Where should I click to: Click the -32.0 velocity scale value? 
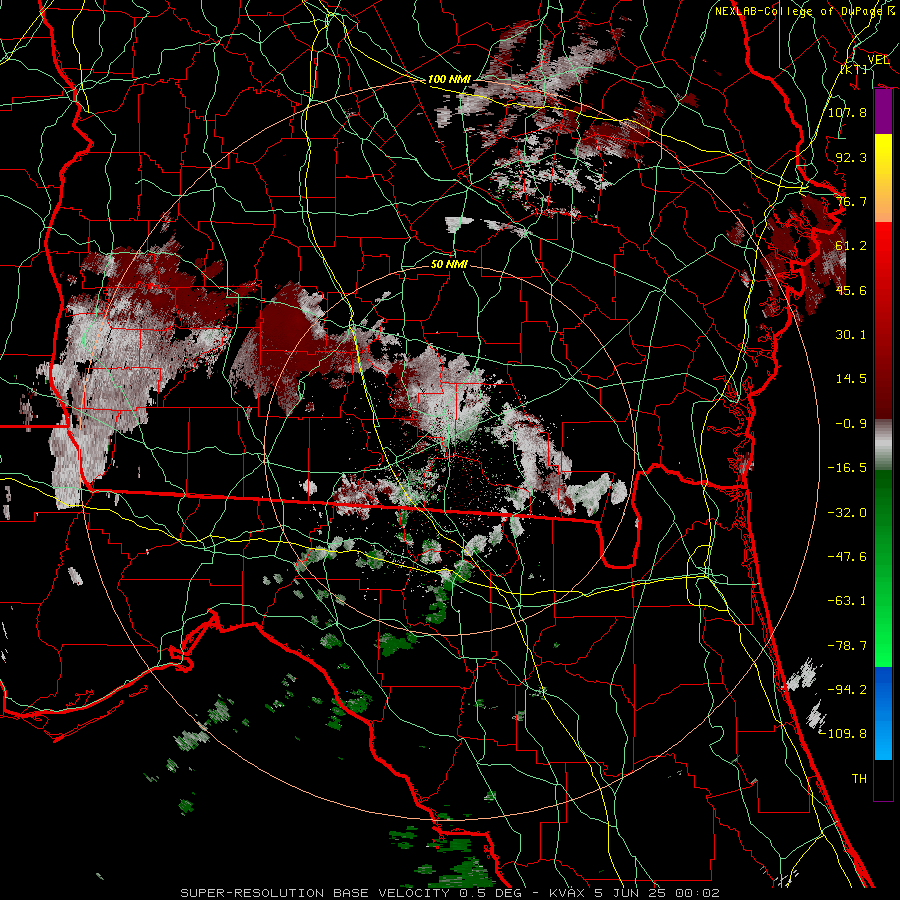tap(847, 513)
